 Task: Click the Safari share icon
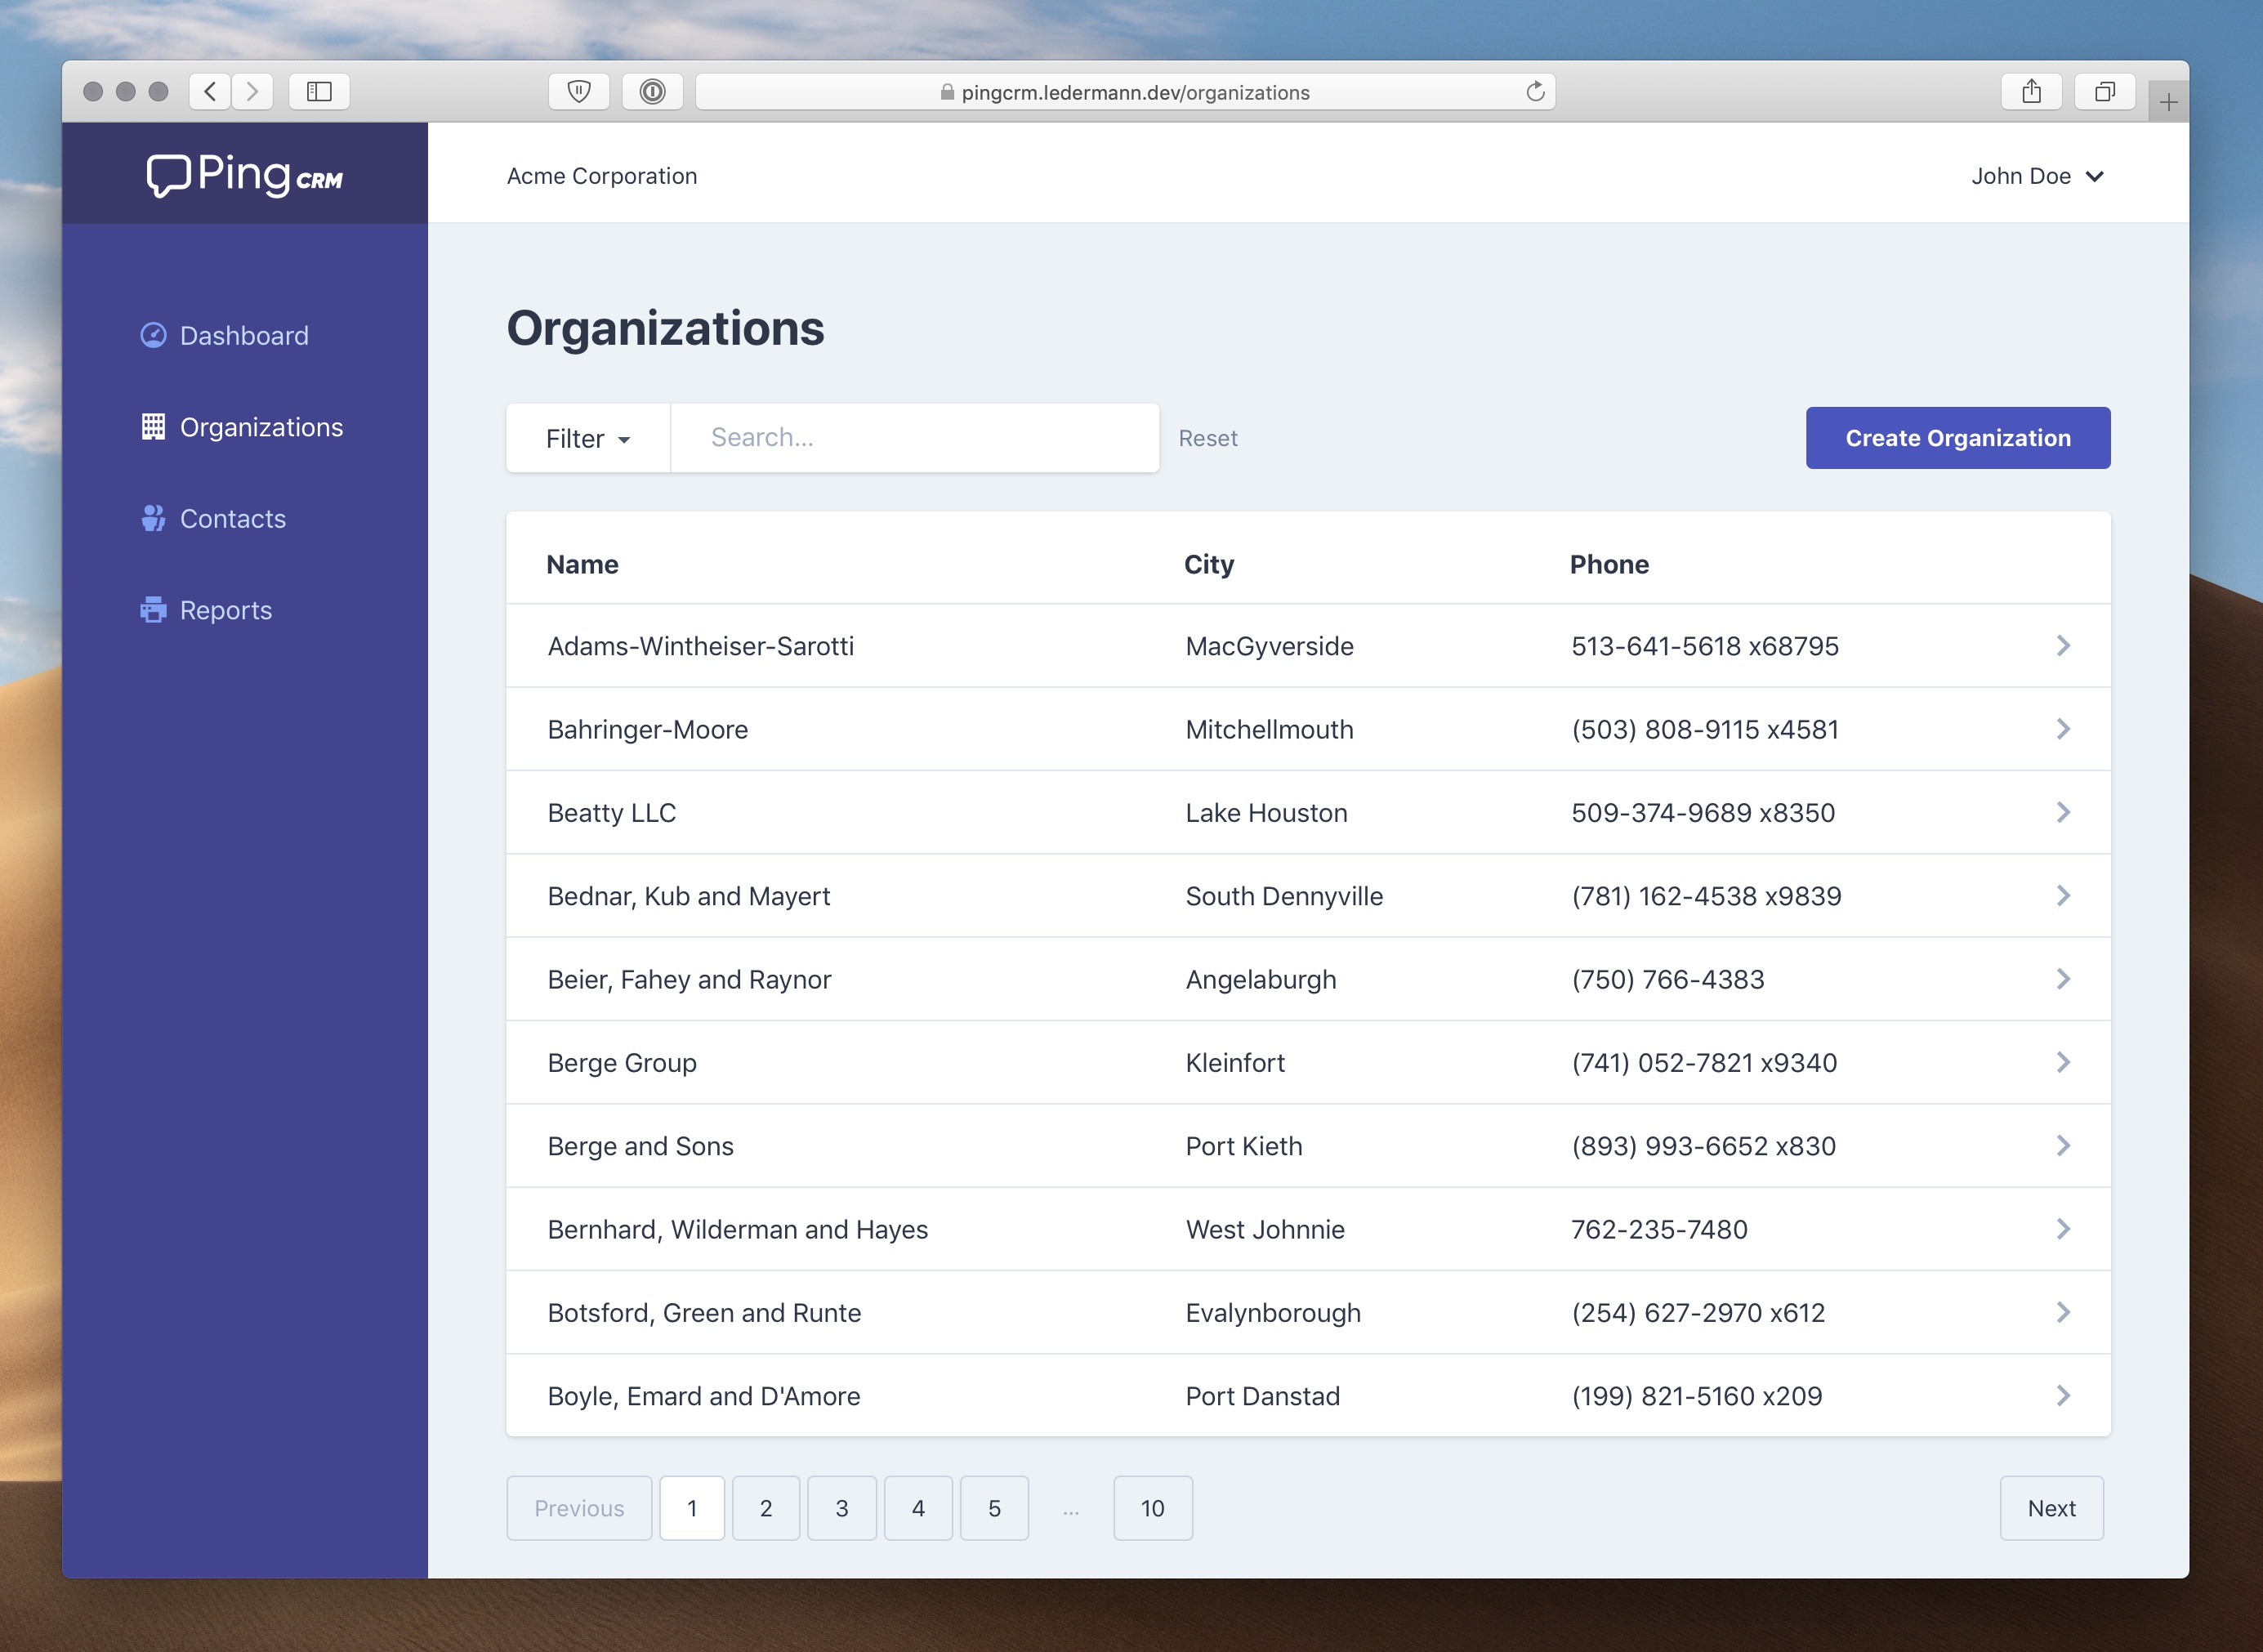click(x=2030, y=91)
